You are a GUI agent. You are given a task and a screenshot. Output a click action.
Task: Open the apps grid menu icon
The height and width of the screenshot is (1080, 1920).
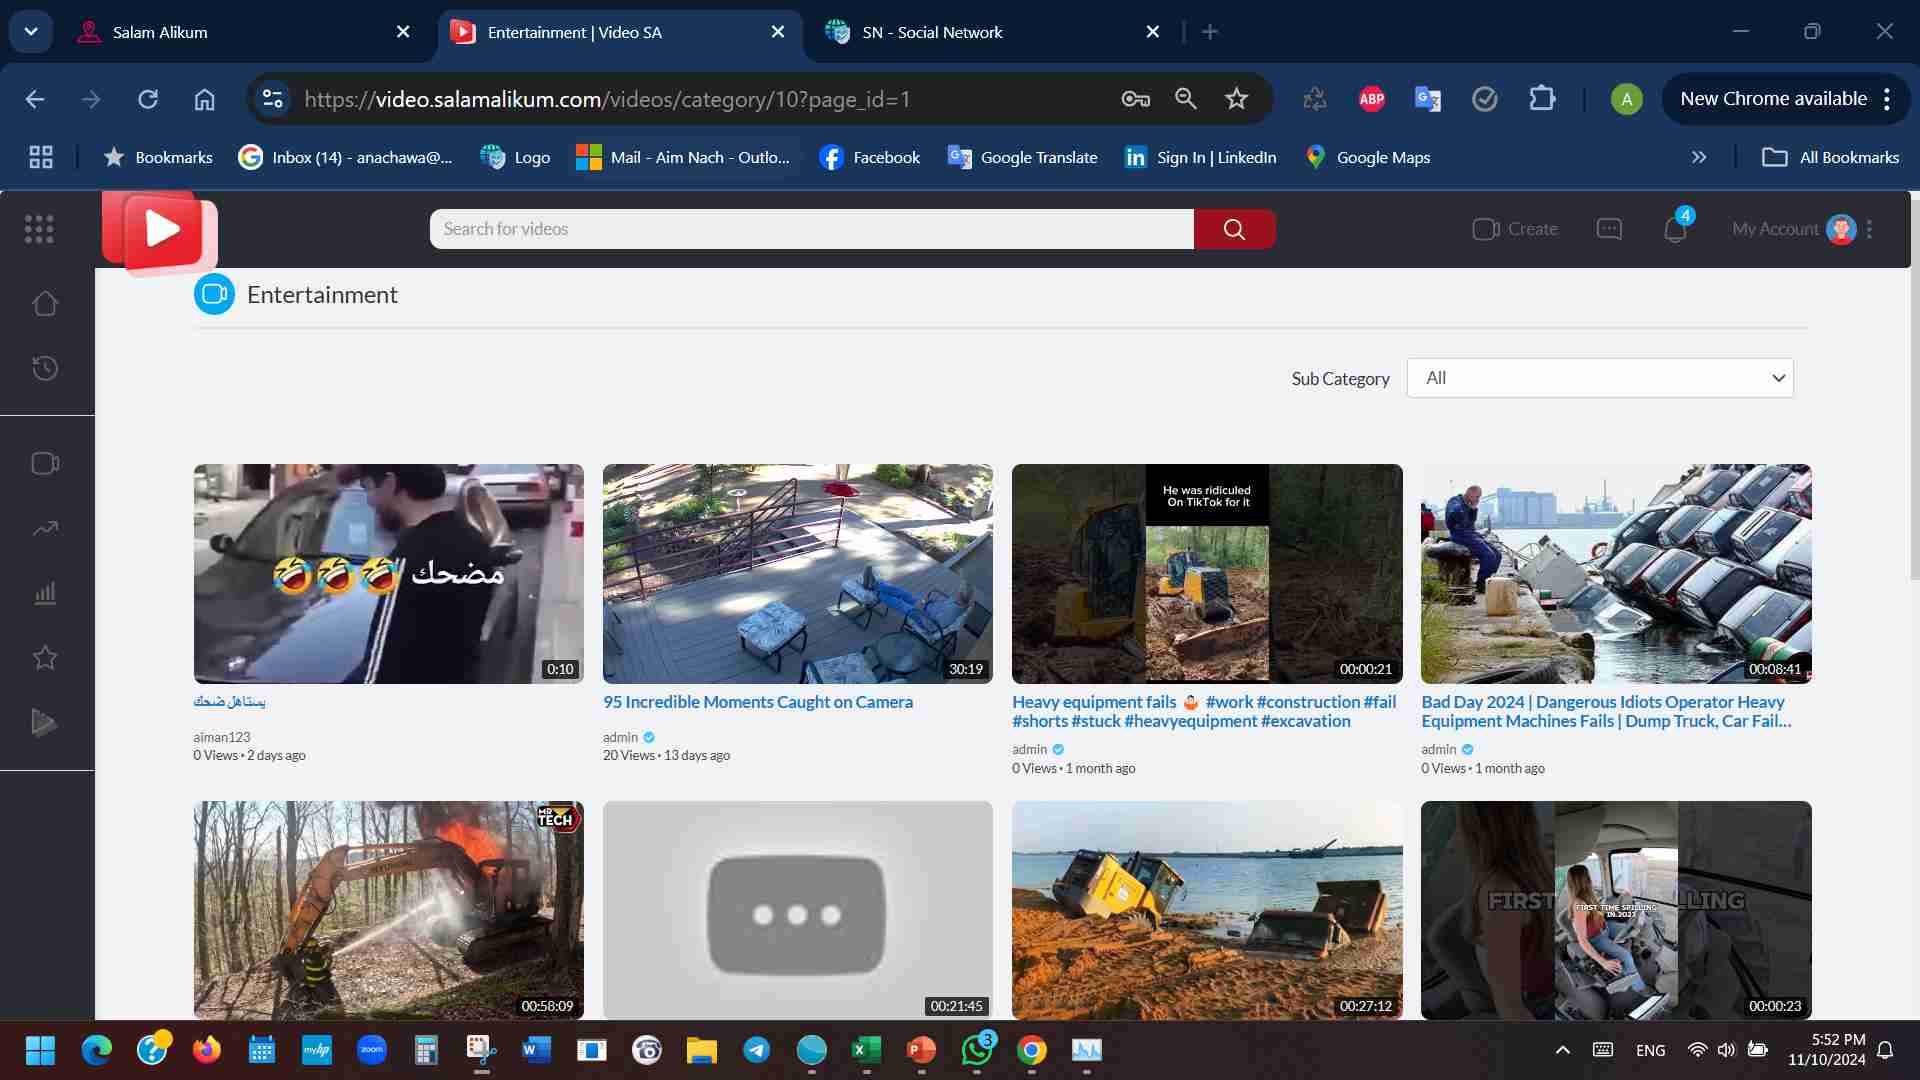(39, 229)
